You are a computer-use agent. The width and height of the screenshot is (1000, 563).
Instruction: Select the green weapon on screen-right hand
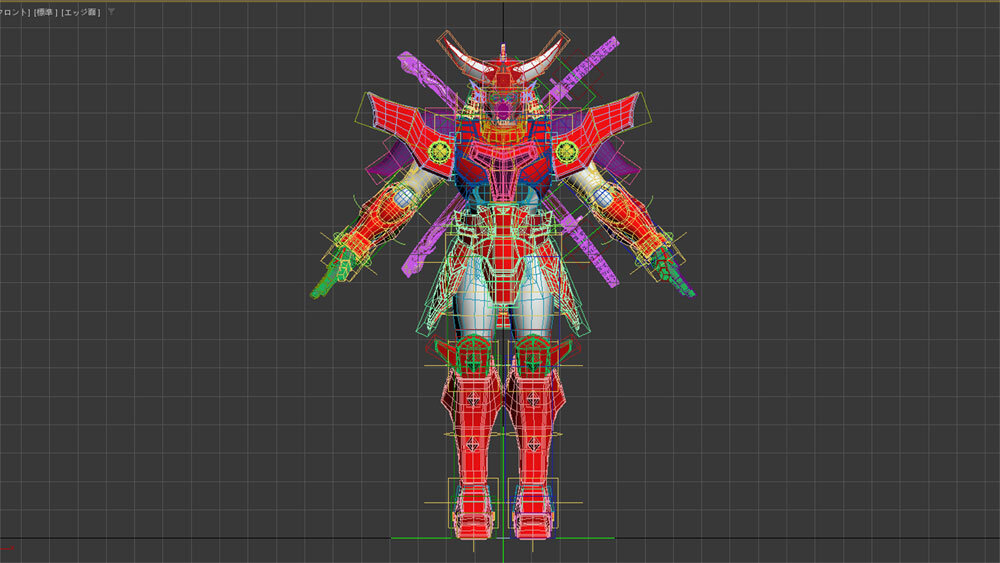[x=678, y=278]
